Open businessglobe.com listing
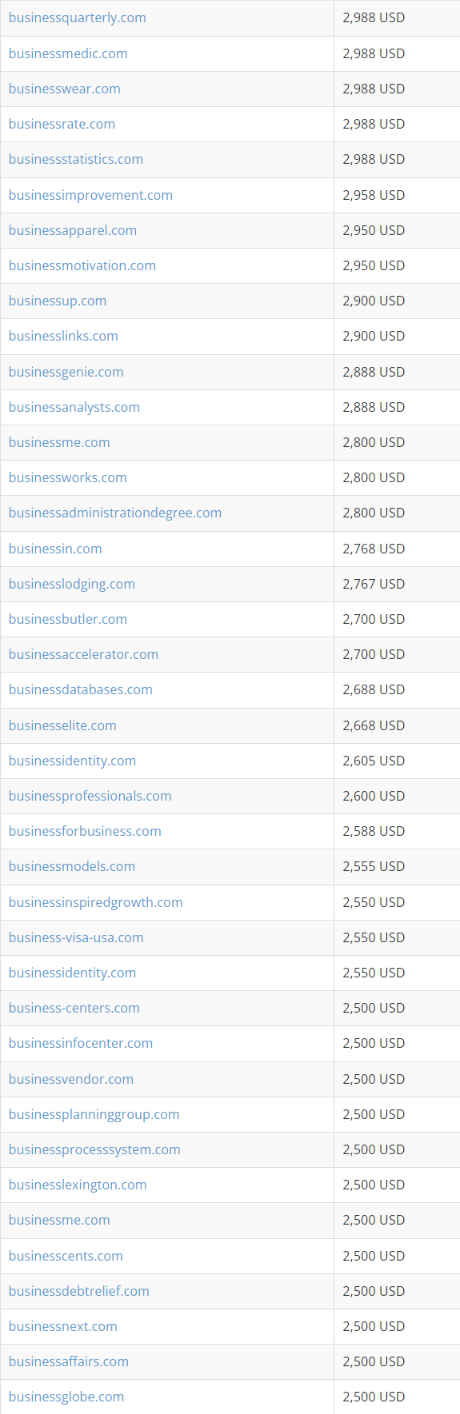The height and width of the screenshot is (1414, 460). pos(66,1396)
